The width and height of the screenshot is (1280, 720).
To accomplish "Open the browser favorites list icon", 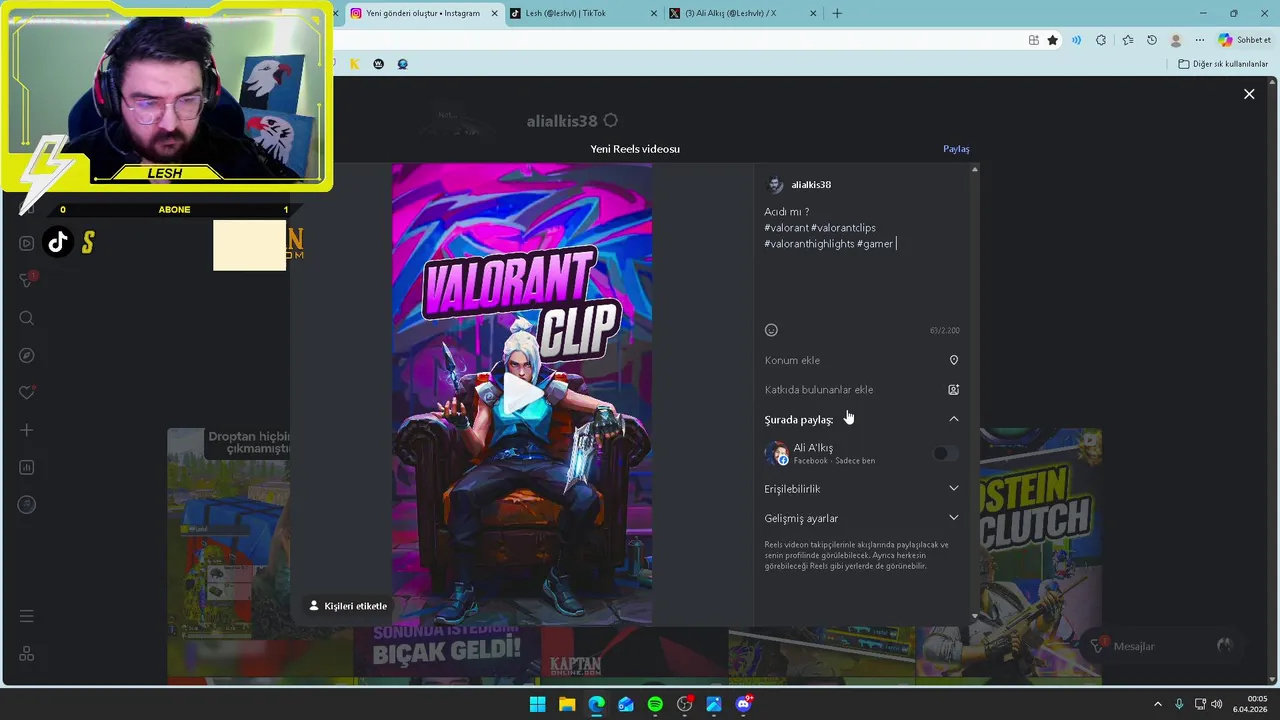I will point(1128,40).
